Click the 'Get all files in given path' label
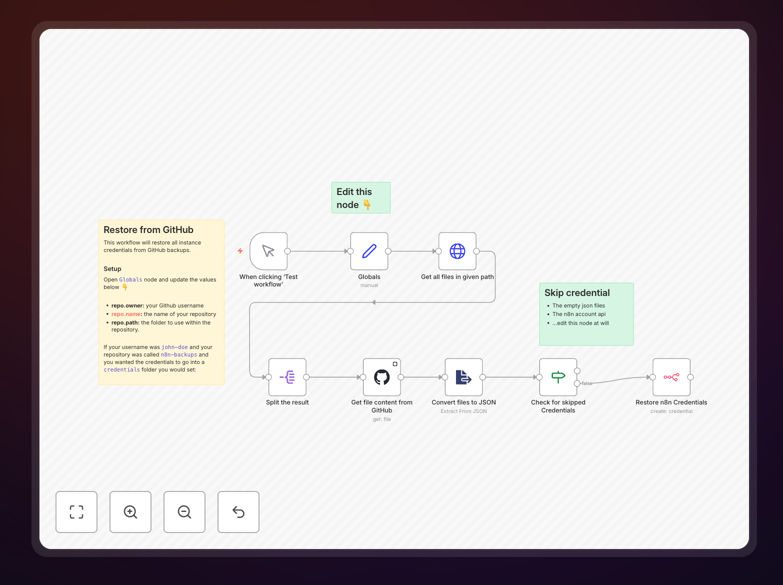Screen dimensions: 783x585 [457, 277]
